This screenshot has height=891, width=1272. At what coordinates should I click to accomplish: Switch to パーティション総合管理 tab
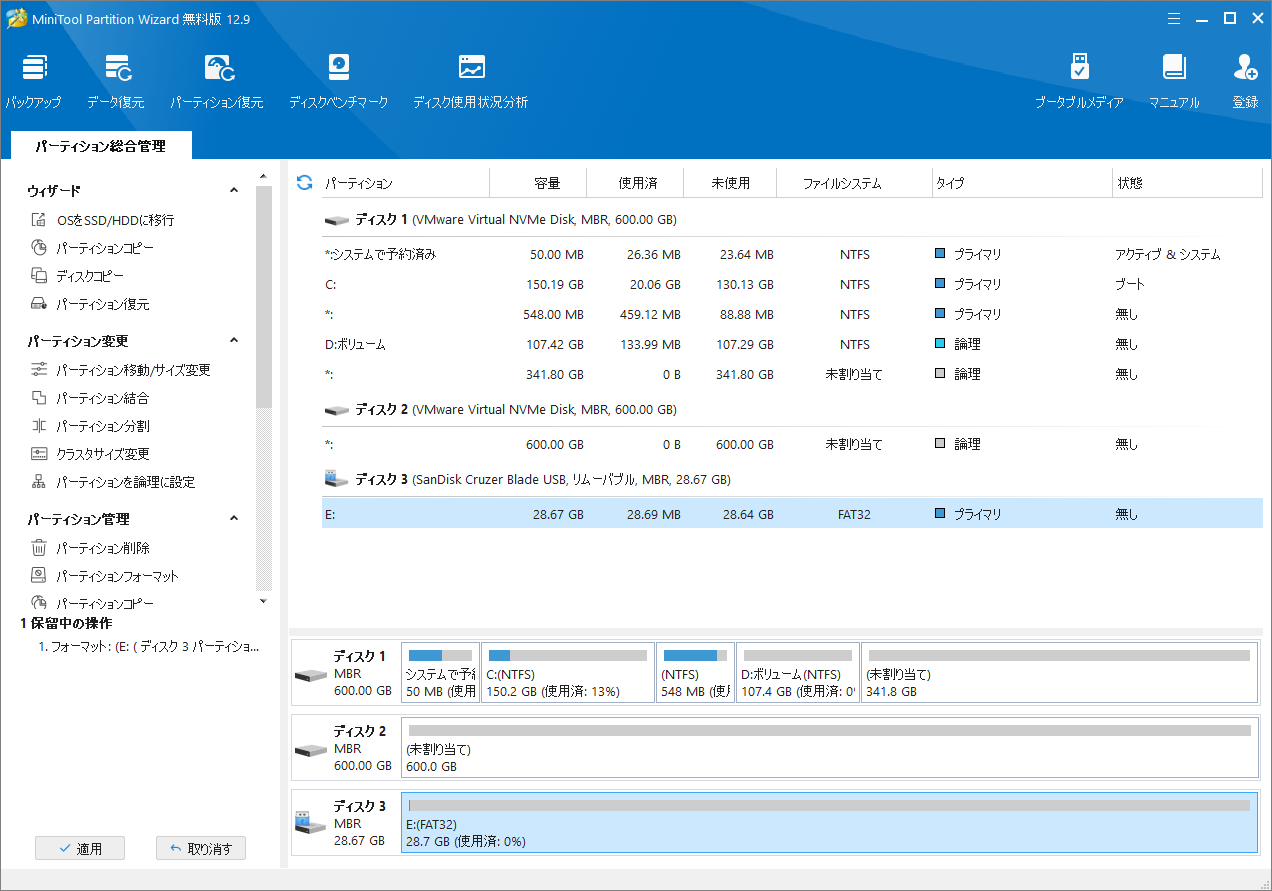pyautogui.click(x=100, y=146)
